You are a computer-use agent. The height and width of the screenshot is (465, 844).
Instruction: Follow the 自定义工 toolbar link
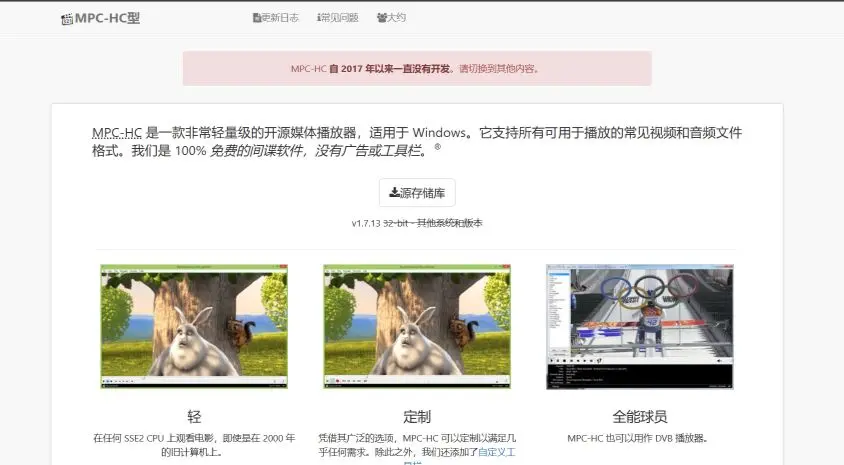(x=497, y=452)
